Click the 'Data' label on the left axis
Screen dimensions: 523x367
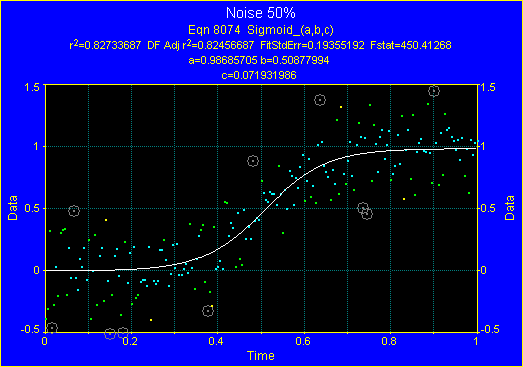click(x=13, y=208)
